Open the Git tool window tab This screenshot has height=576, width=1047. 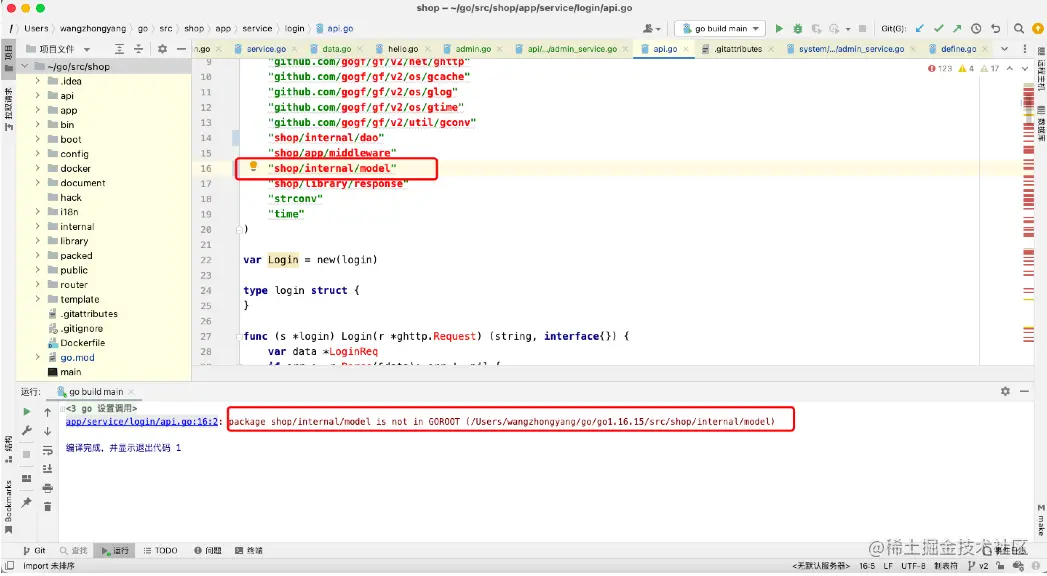point(35,551)
